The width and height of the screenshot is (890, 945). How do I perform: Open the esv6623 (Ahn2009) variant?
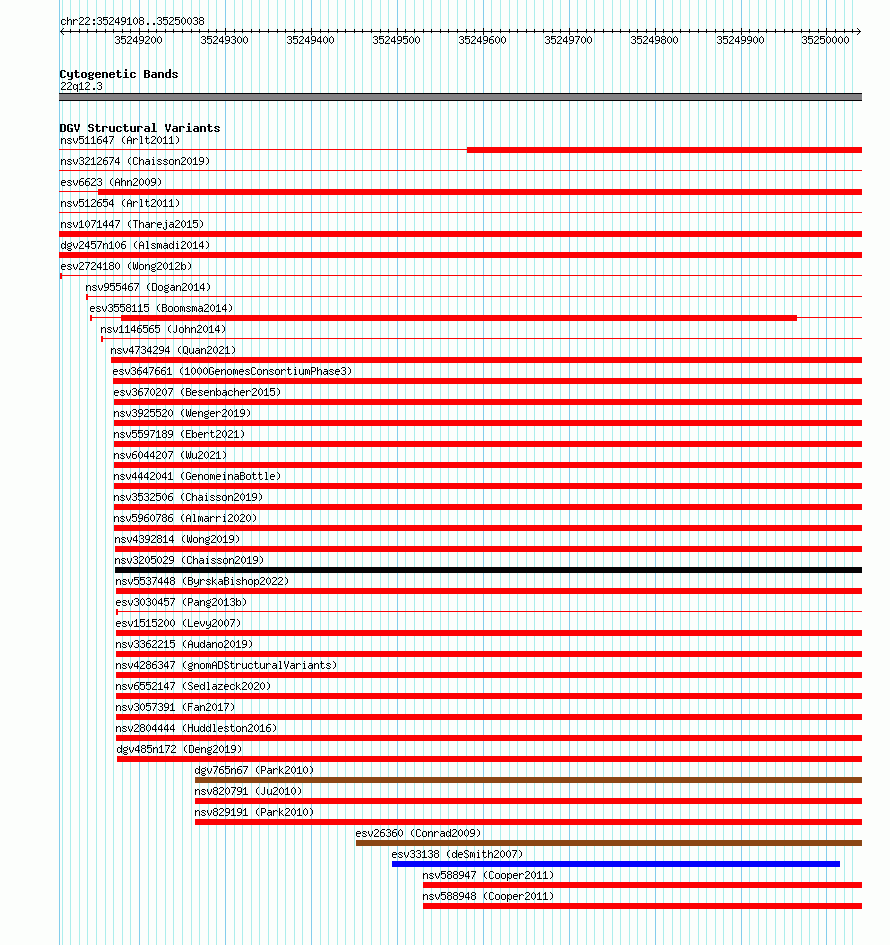point(111,182)
